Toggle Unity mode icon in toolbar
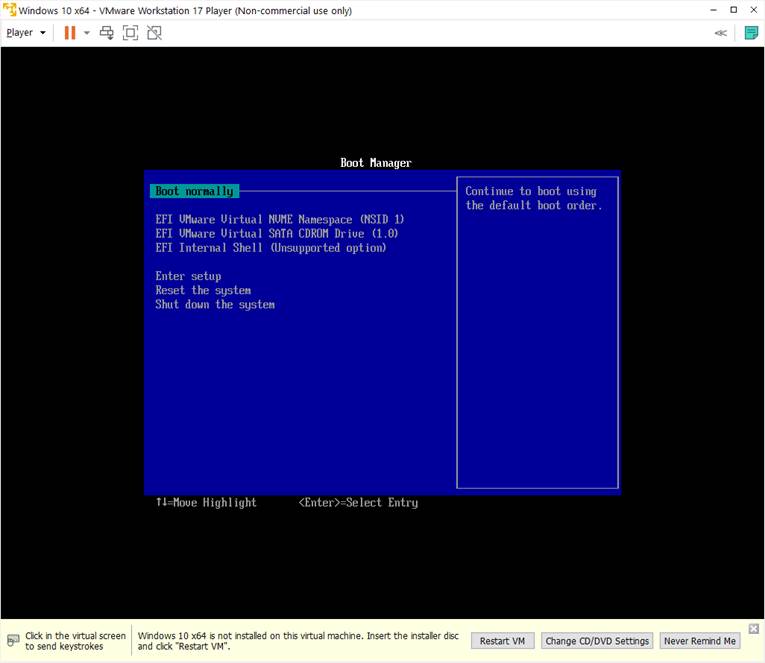The height and width of the screenshot is (663, 765). point(154,33)
